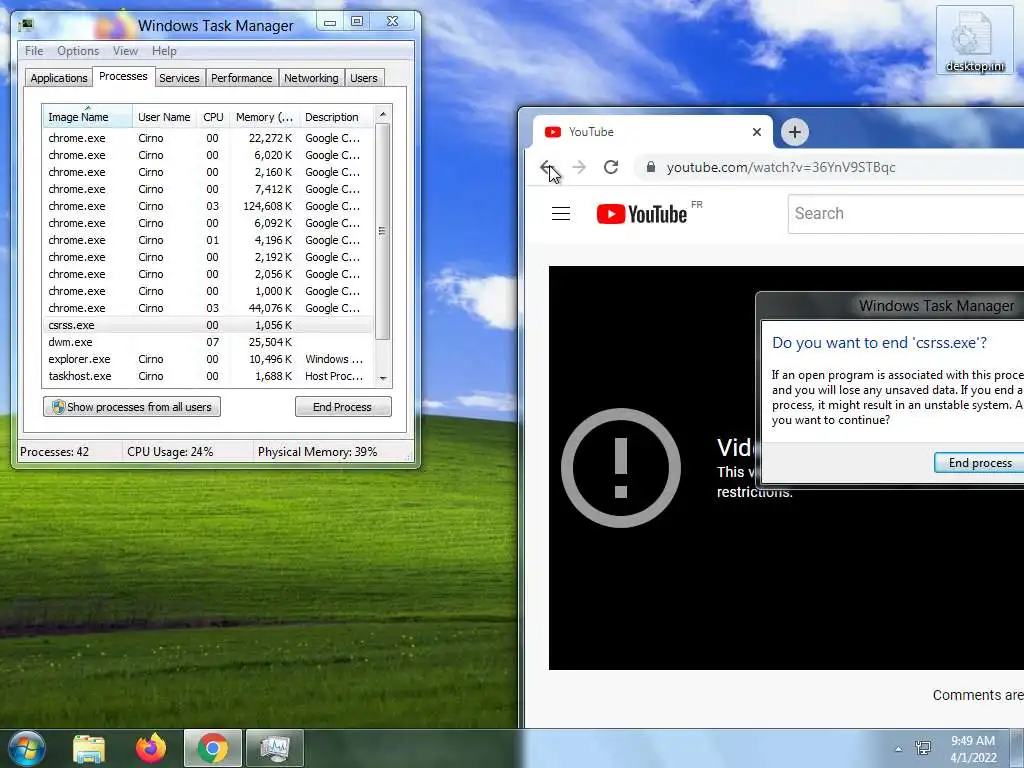Confirm End process in dialog
Viewport: 1024px width, 768px height.
click(979, 462)
